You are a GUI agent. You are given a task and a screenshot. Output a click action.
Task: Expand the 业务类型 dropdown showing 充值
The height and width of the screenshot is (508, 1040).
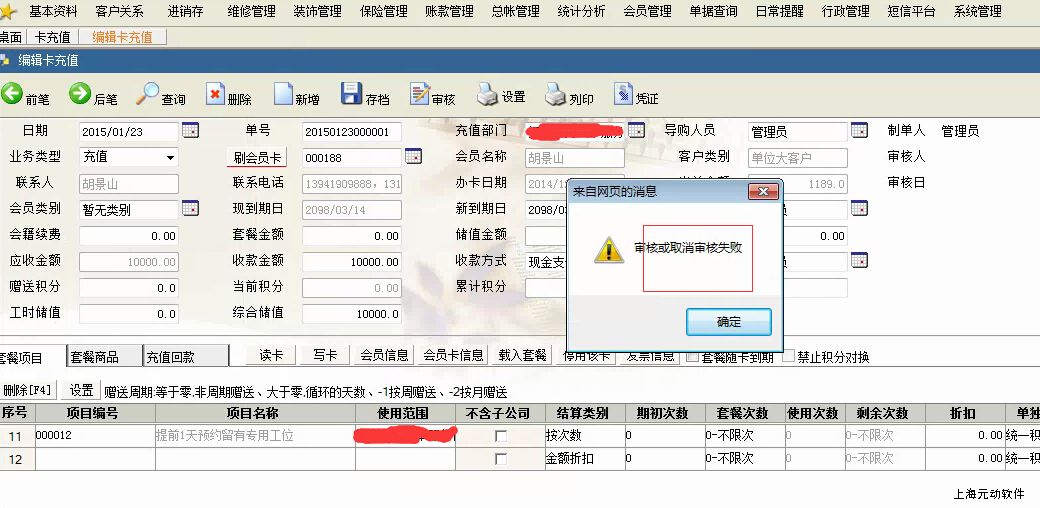click(170, 158)
